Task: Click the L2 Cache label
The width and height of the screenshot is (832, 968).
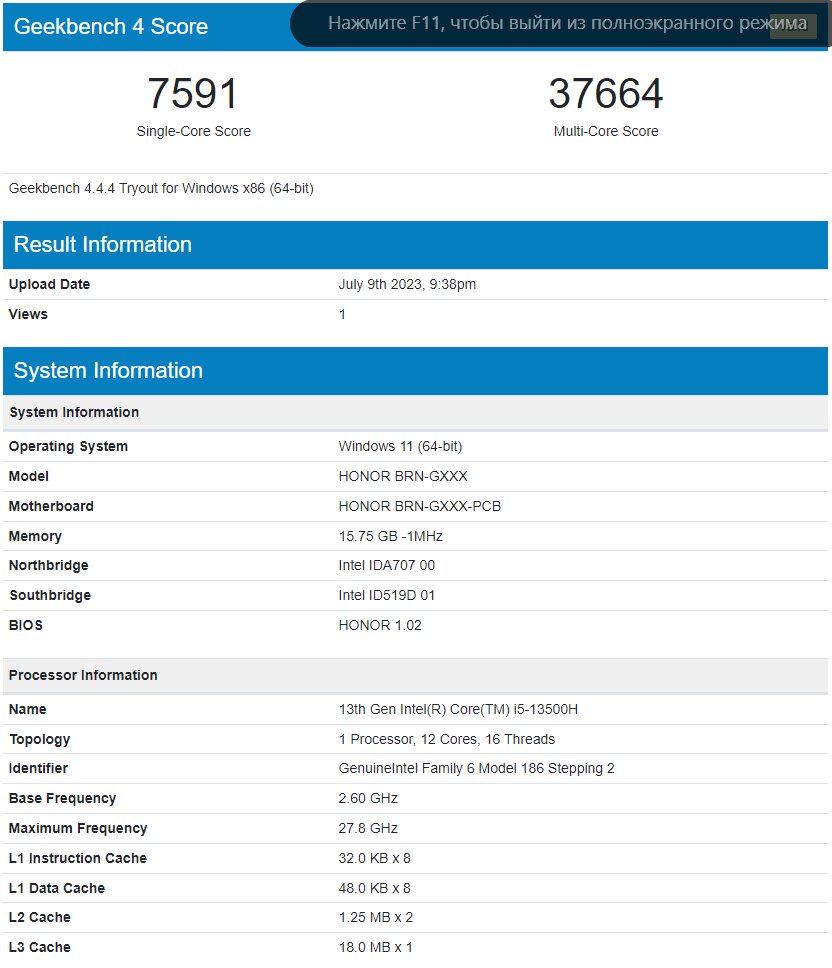Action: point(40,917)
